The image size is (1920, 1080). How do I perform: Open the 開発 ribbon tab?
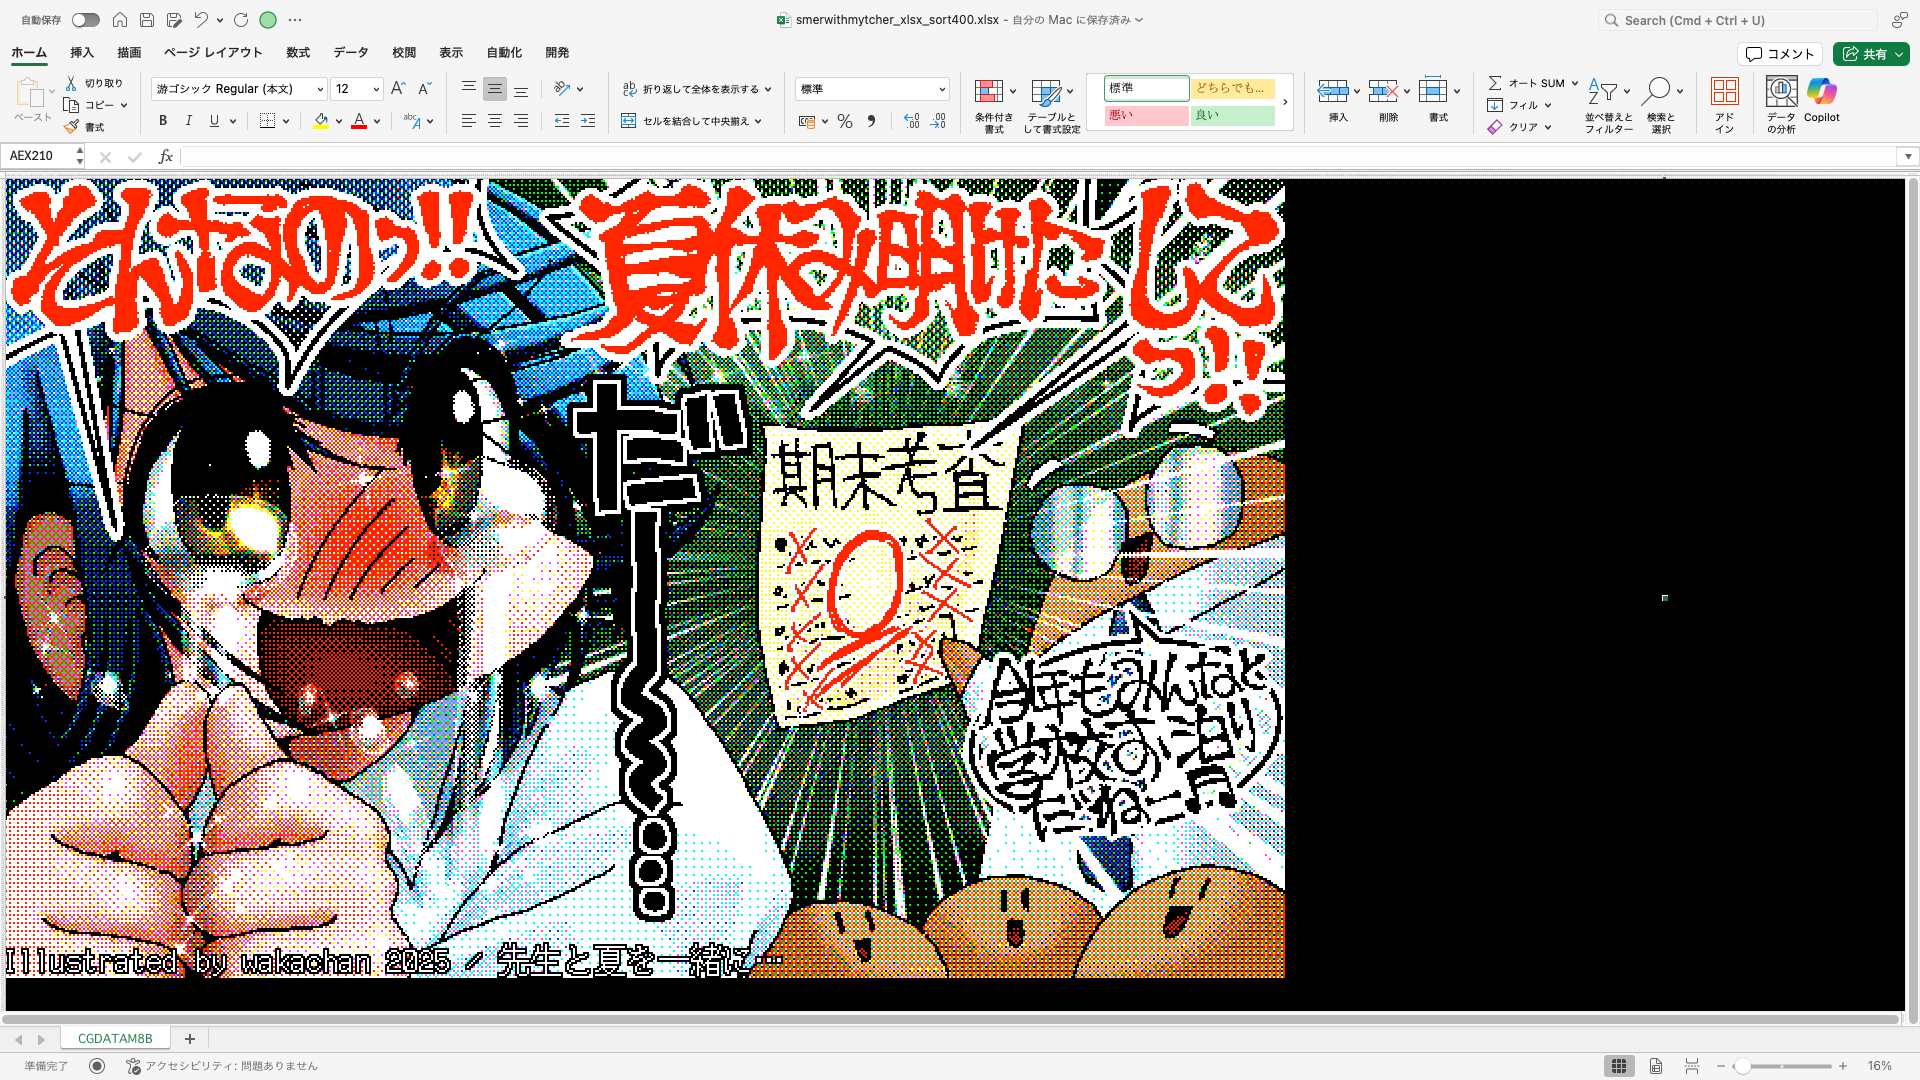[x=557, y=53]
